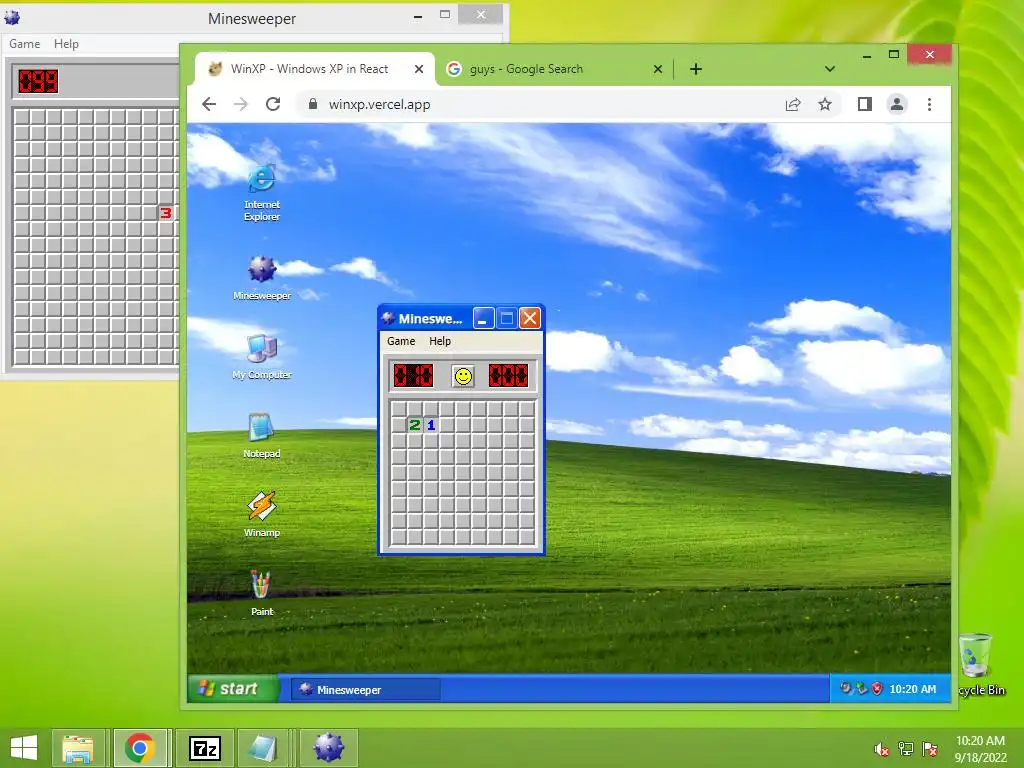Click the network tray icon
1024x768 pixels.
[x=905, y=749]
